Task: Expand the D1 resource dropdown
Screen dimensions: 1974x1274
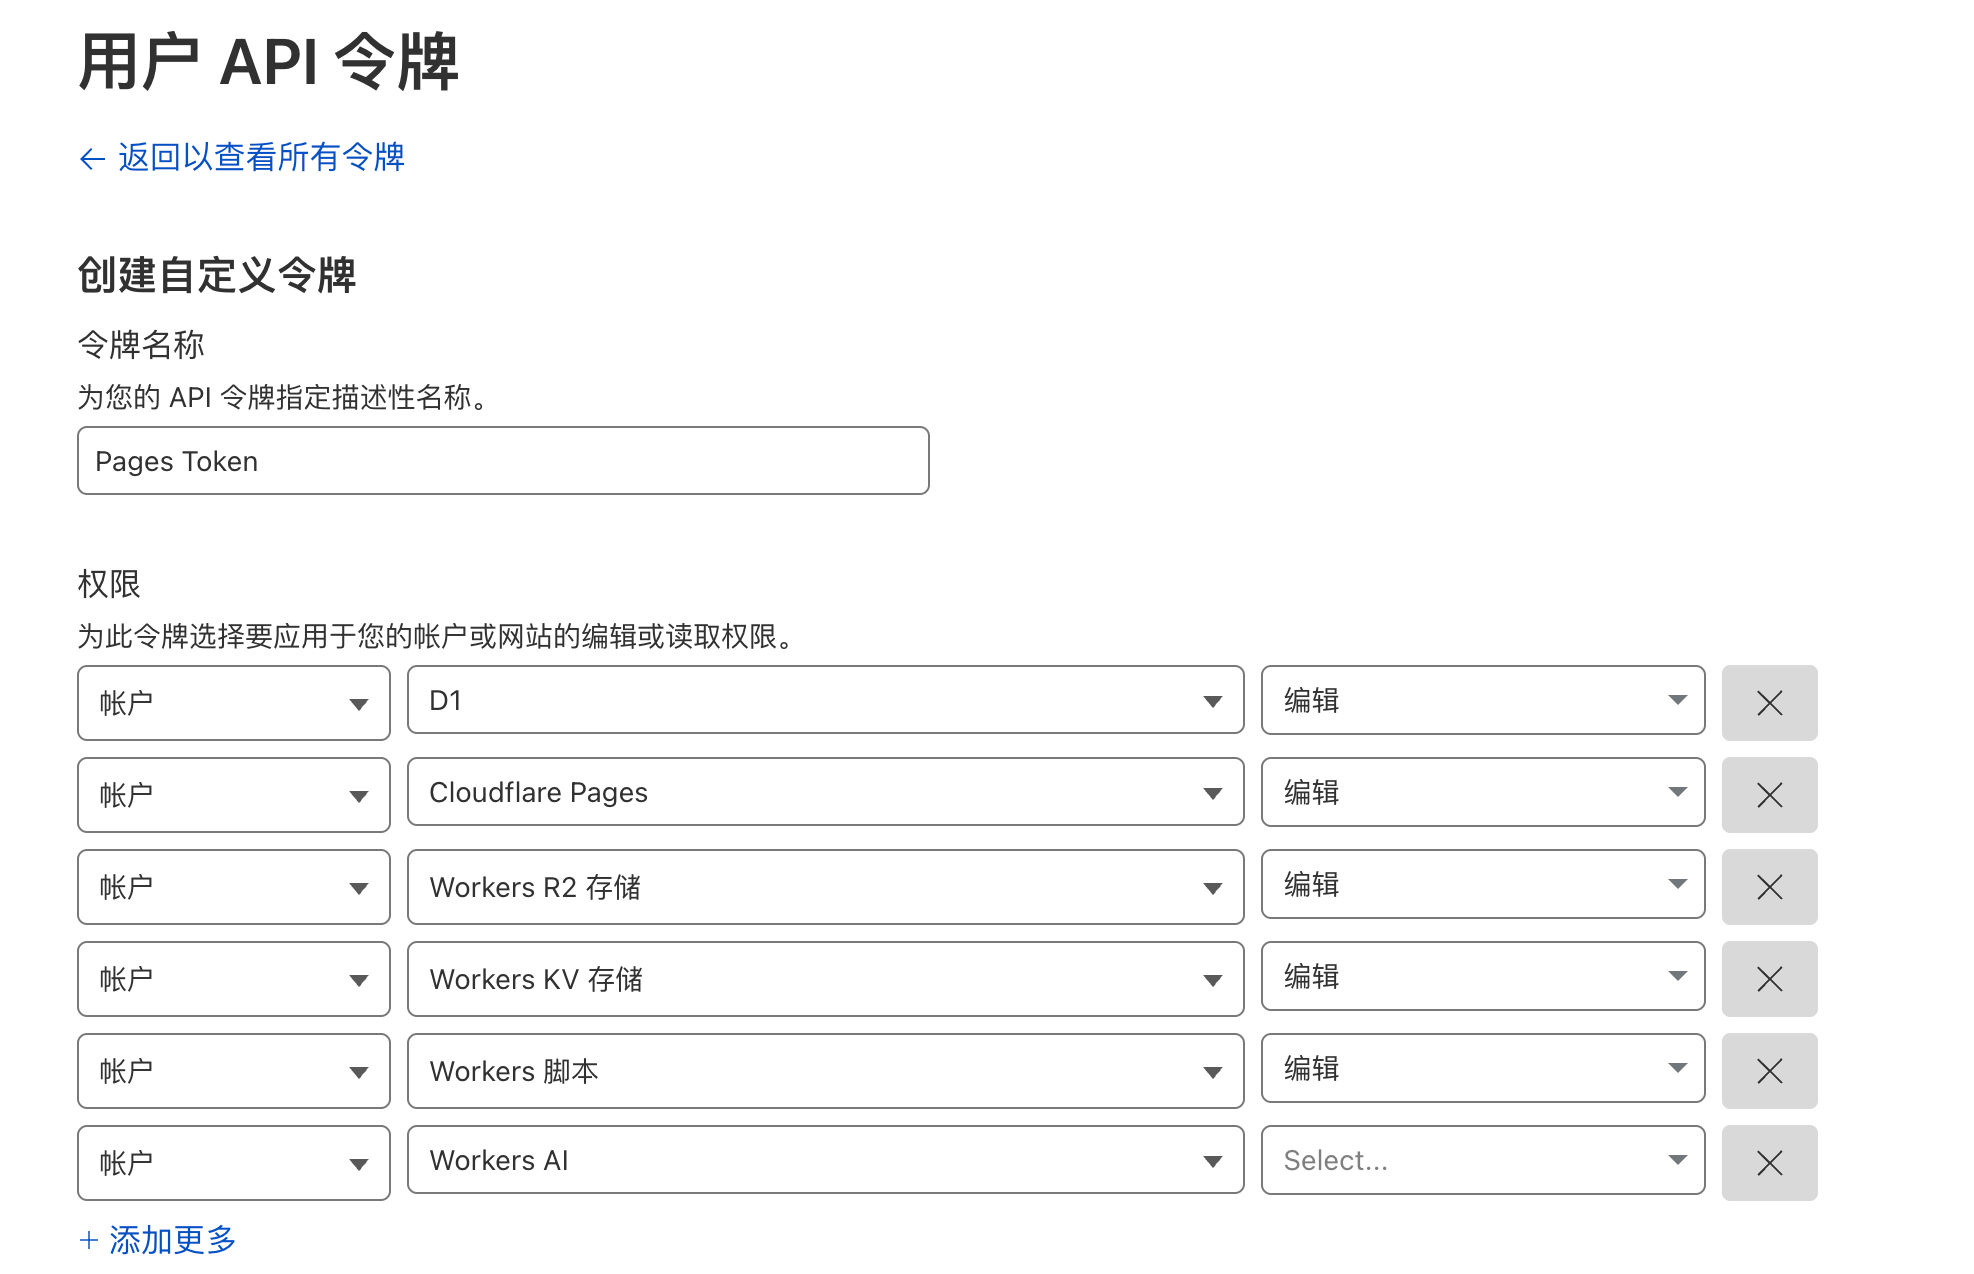Action: [825, 700]
